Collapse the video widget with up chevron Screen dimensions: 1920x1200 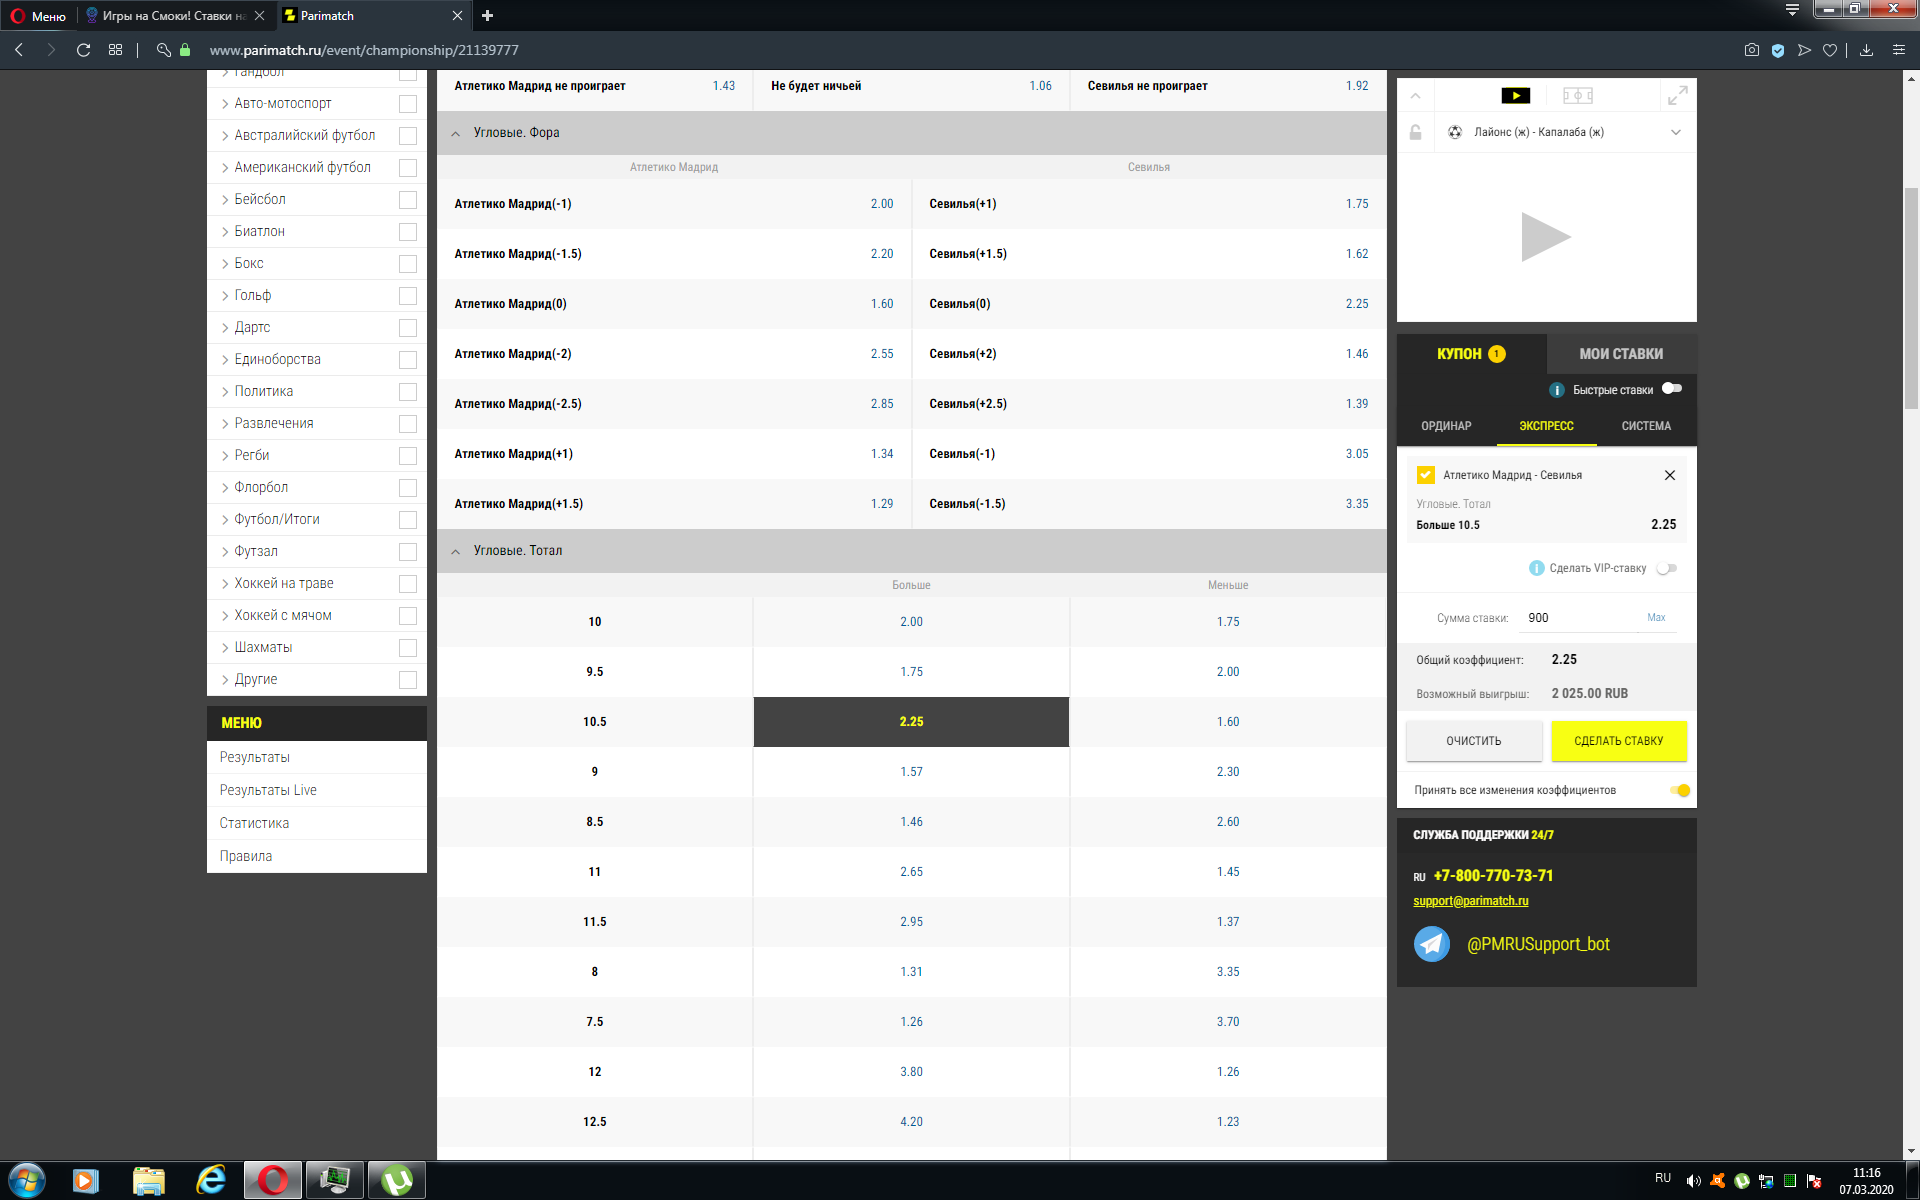pyautogui.click(x=1415, y=96)
